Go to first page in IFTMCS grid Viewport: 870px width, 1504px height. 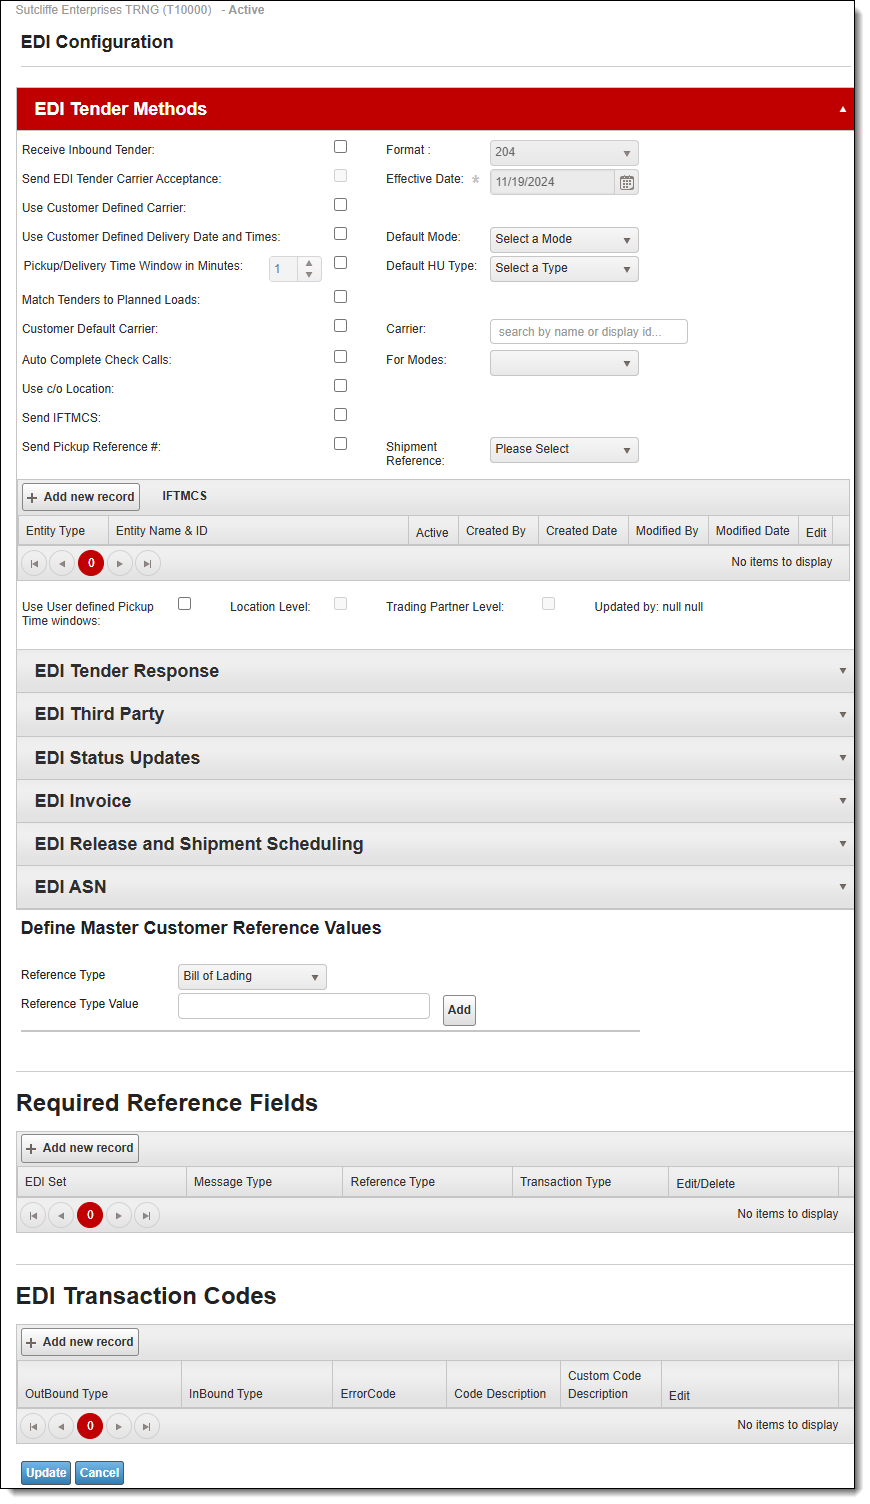click(x=34, y=564)
